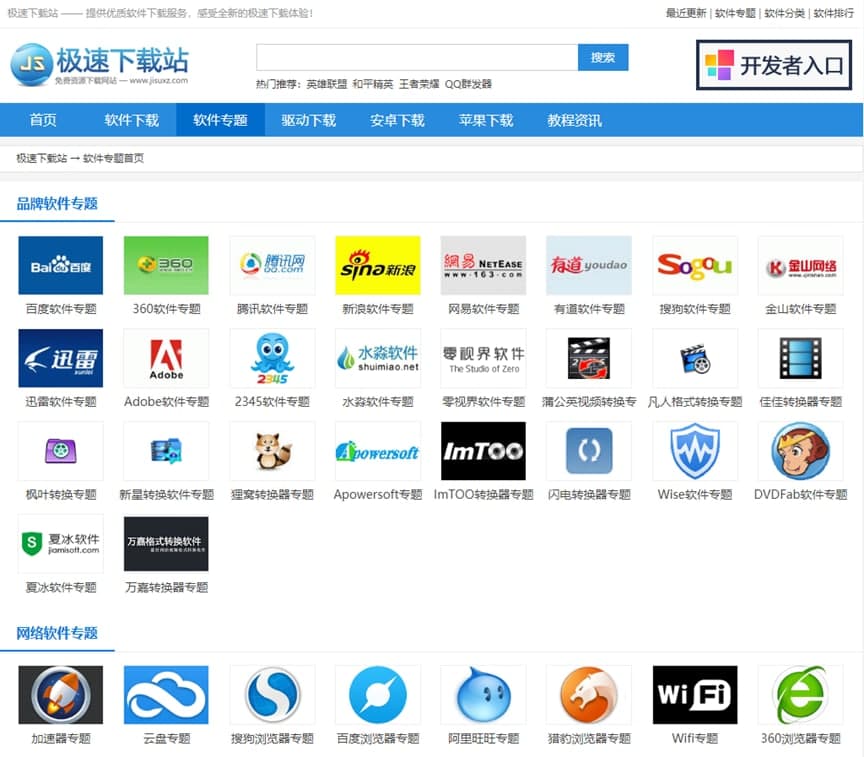Click the 开发者入口 banner
The height and width of the screenshot is (757, 864).
pos(774,65)
